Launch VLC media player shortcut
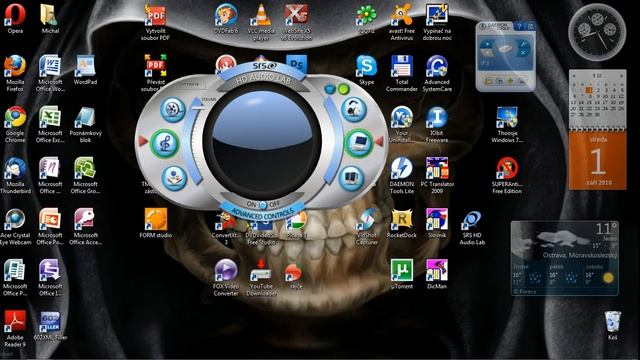Screen dimensions: 640x360 coord(261,22)
